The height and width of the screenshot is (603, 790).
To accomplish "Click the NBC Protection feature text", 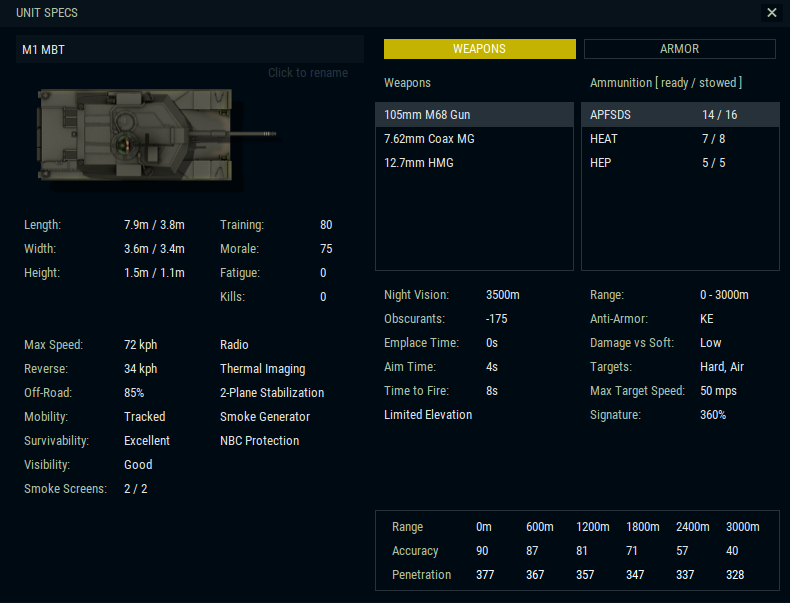I will (x=259, y=441).
